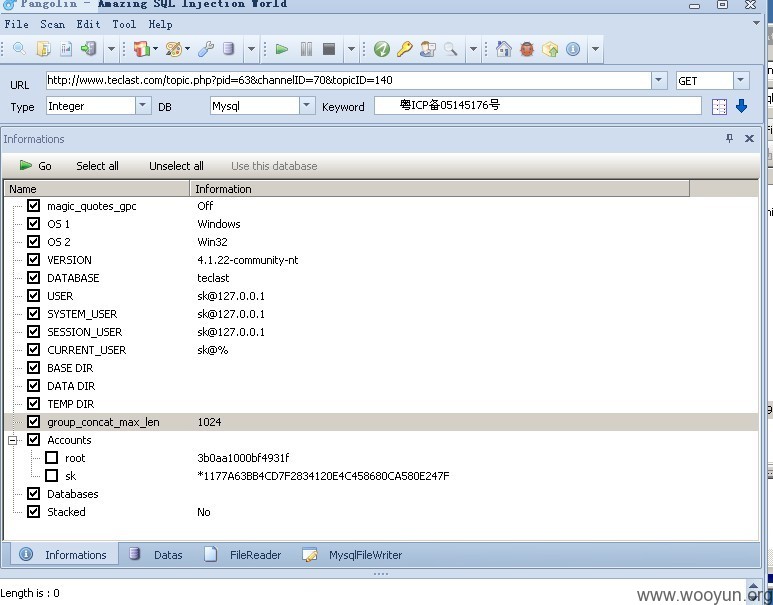
Task: Open the DB Mysql dropdown
Action: (307, 105)
